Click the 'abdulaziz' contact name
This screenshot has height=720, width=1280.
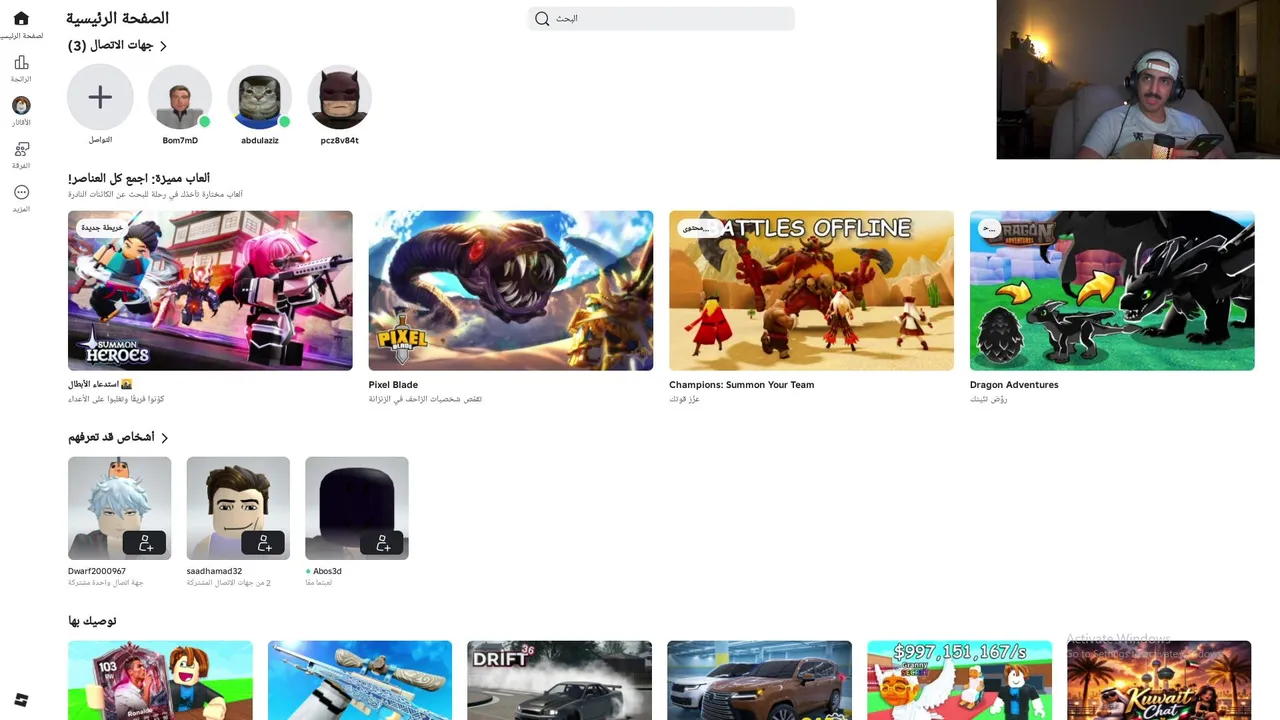(x=260, y=141)
